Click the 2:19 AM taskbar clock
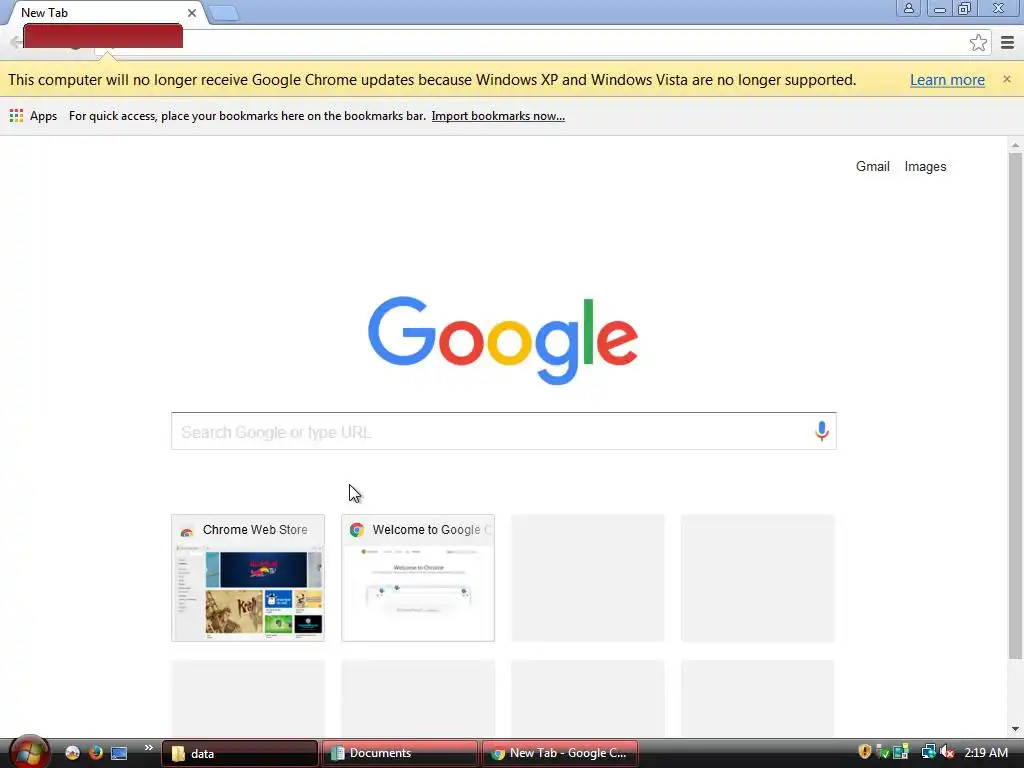 click(985, 752)
